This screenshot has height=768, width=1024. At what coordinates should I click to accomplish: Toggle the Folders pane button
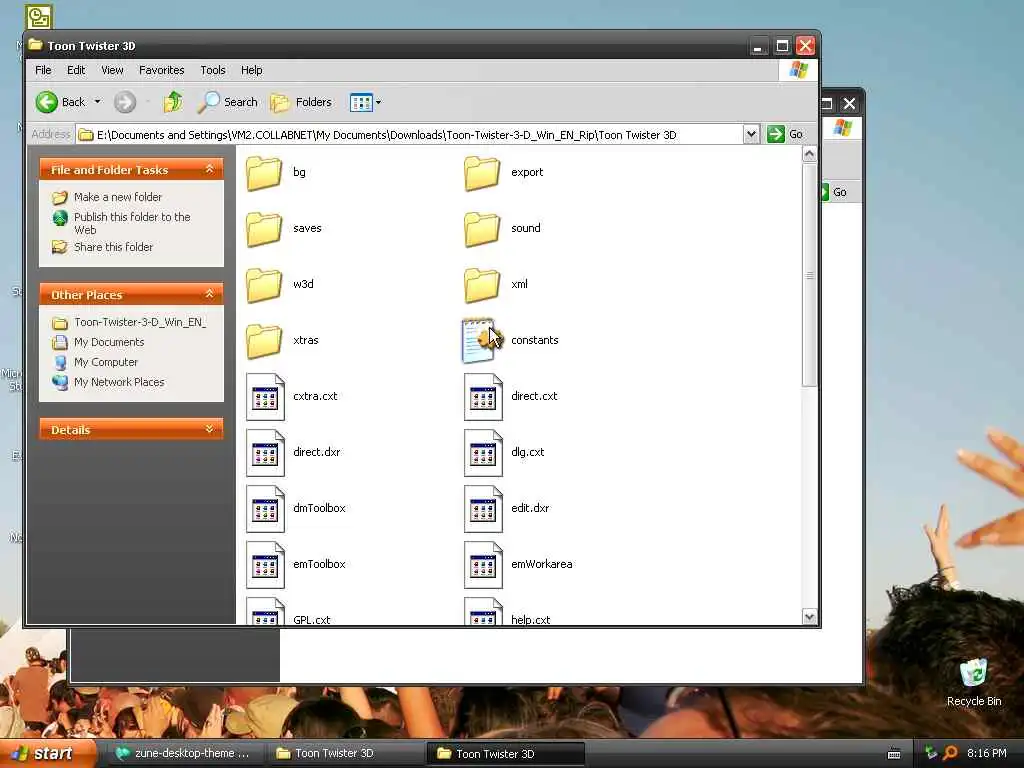point(301,102)
